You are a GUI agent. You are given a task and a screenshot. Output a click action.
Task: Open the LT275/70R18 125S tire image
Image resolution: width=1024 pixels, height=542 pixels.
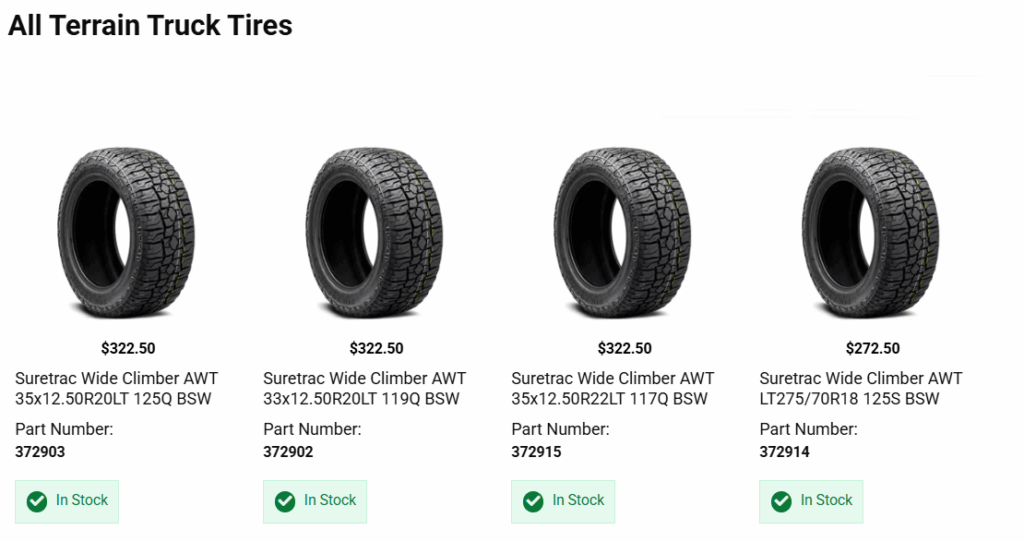click(x=872, y=232)
